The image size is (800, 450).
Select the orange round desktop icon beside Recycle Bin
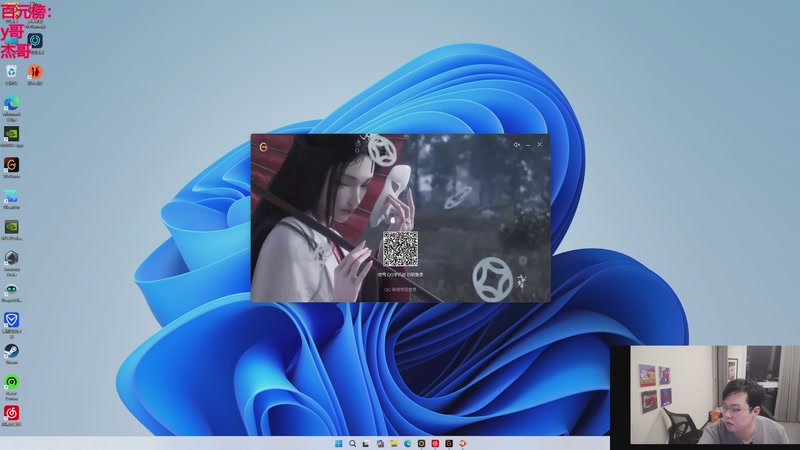[x=35, y=74]
